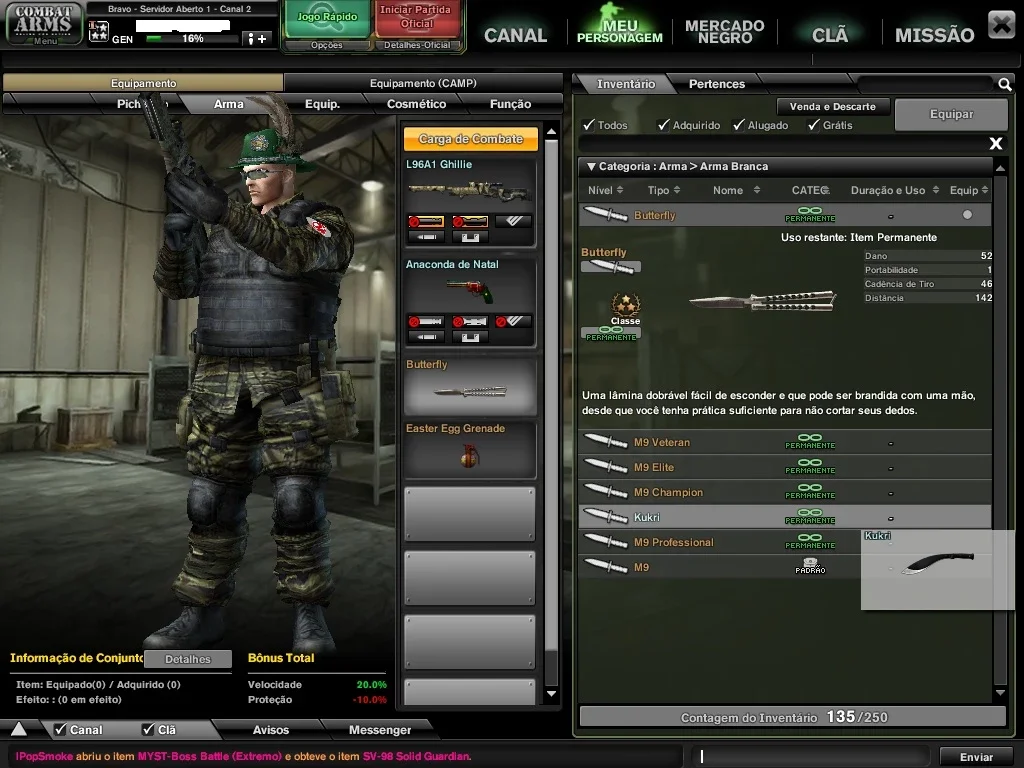The image size is (1024, 768).
Task: Click Permanente icon on Kukri row
Action: 810,516
